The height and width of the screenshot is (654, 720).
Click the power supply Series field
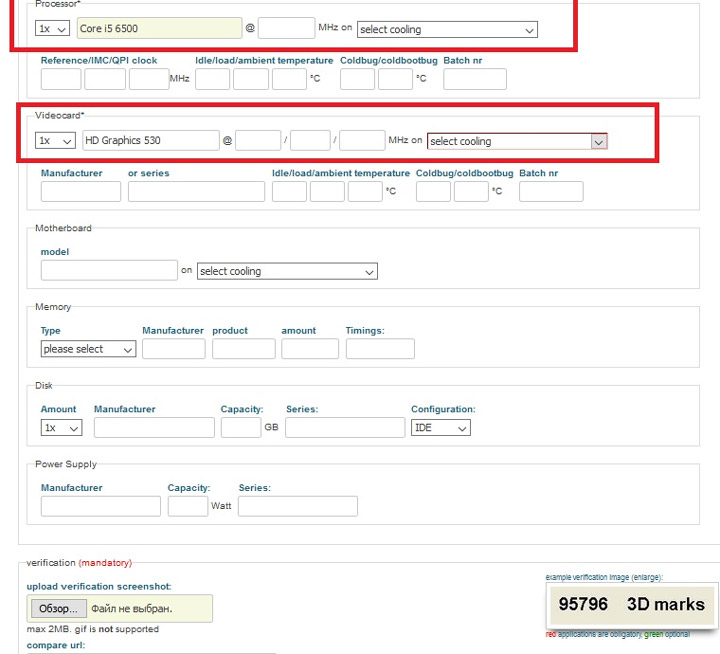(x=298, y=506)
